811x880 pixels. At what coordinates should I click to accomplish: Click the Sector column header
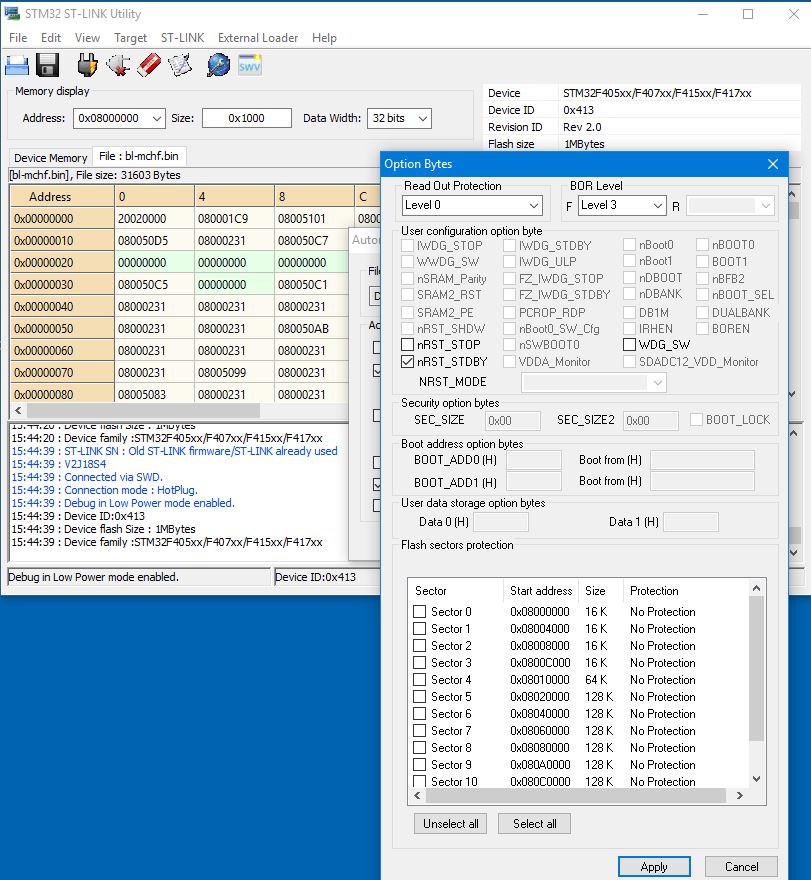(456, 590)
